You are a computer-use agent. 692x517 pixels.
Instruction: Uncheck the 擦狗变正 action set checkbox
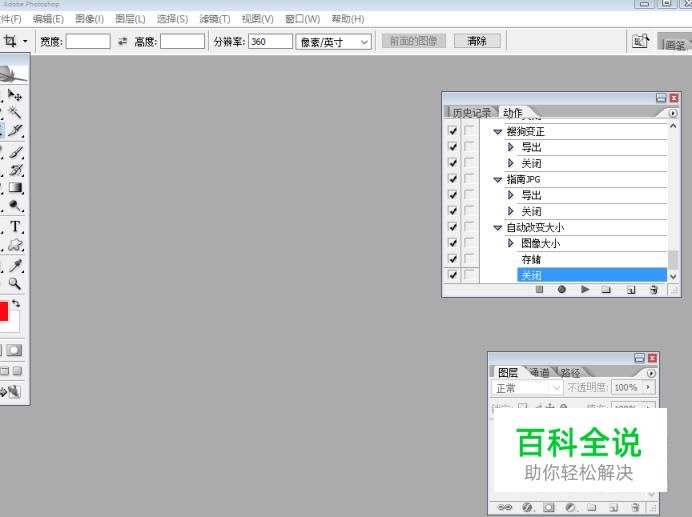[x=452, y=131]
